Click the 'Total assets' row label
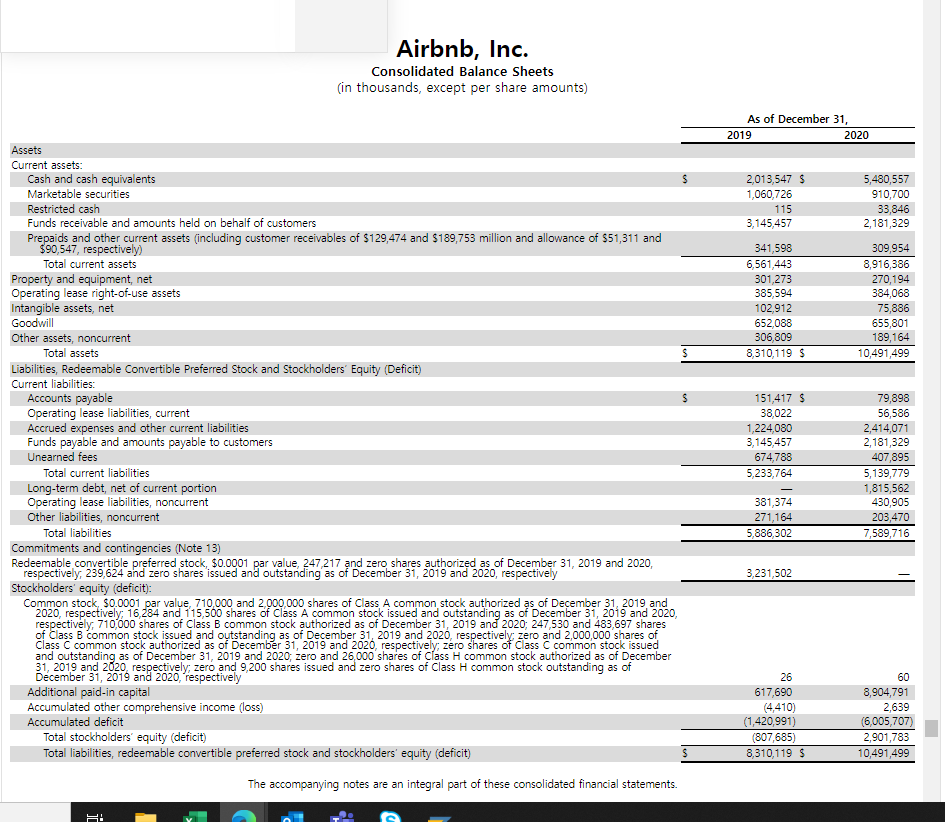945x822 pixels. click(71, 353)
